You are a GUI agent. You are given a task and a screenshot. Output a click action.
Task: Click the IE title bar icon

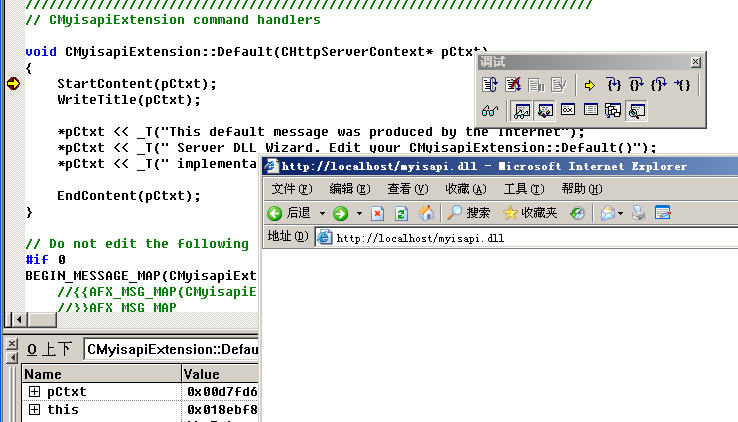pyautogui.click(x=271, y=166)
